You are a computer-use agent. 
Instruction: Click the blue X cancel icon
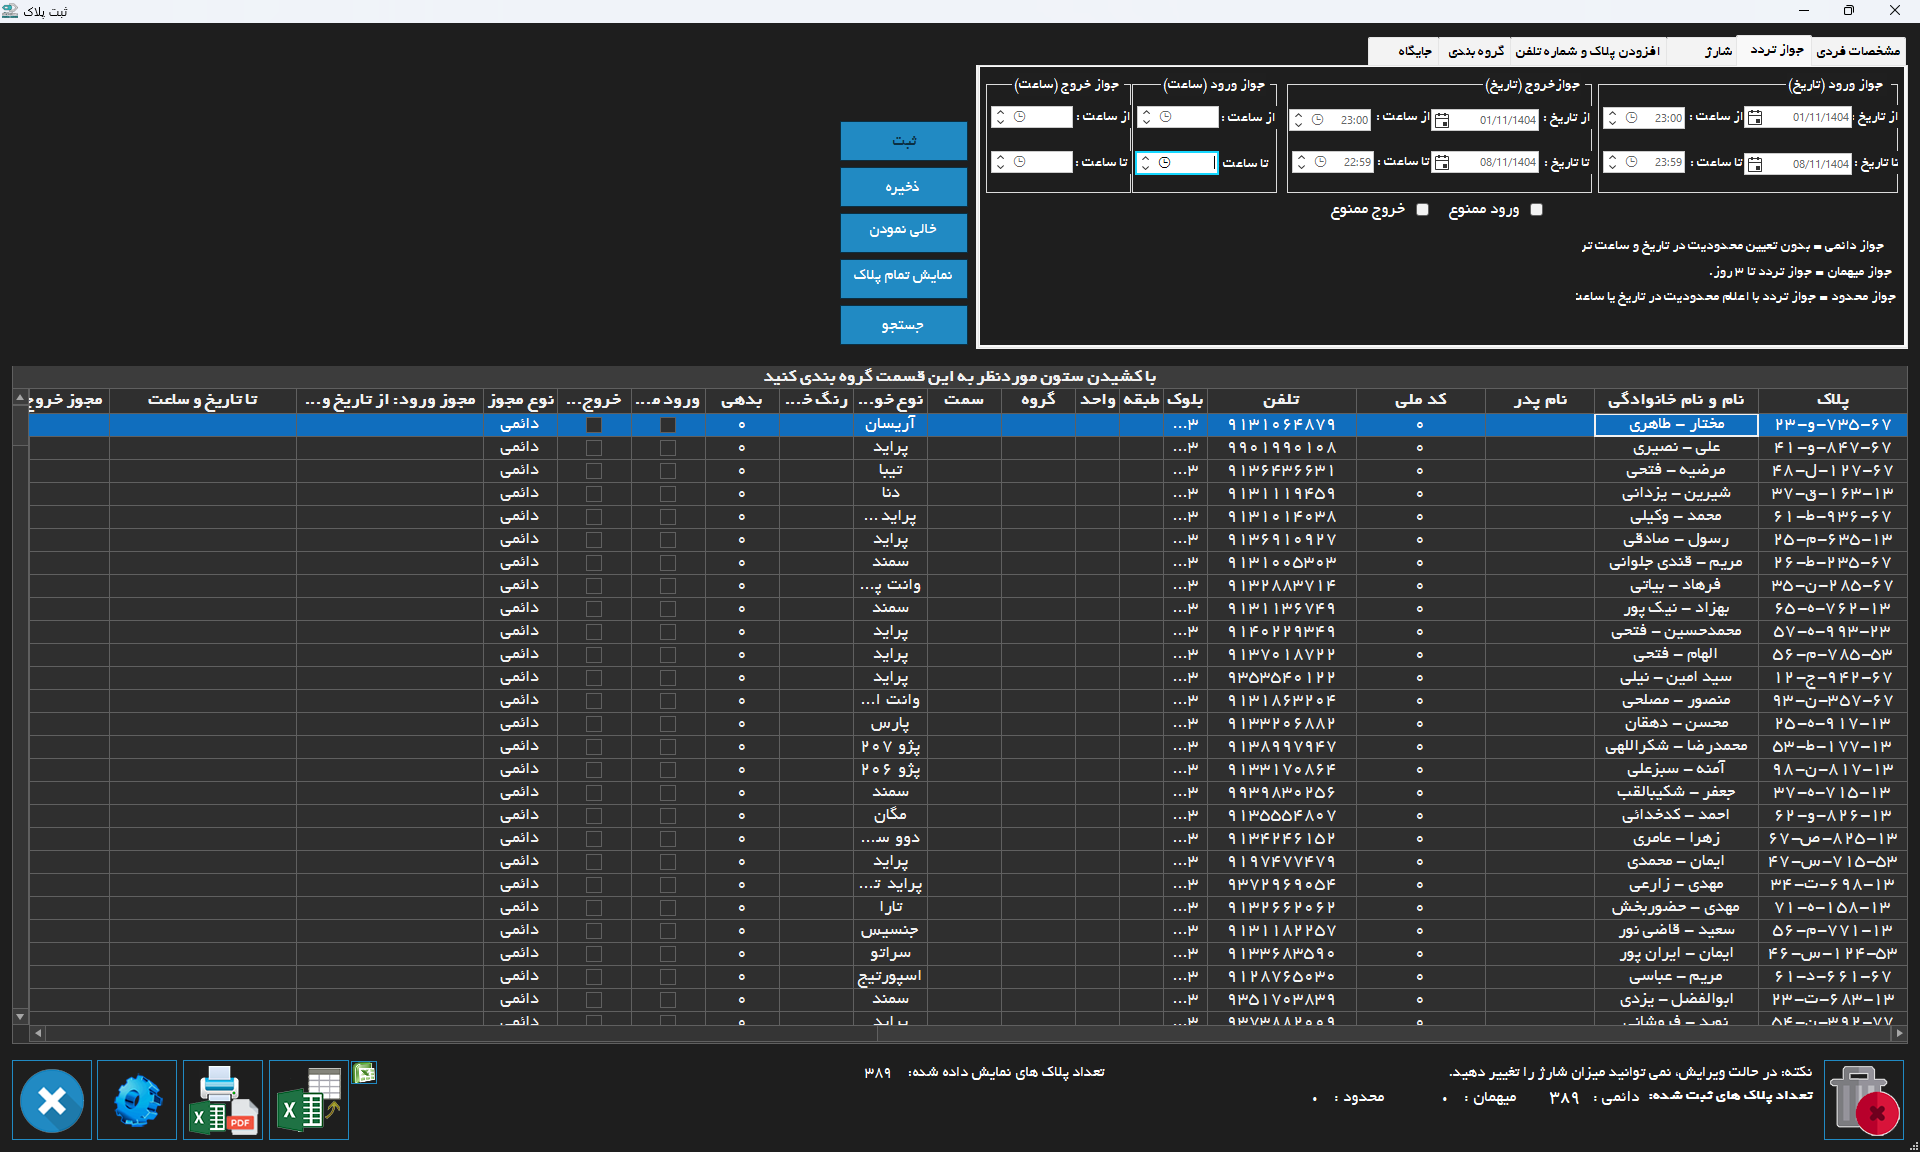coord(52,1100)
